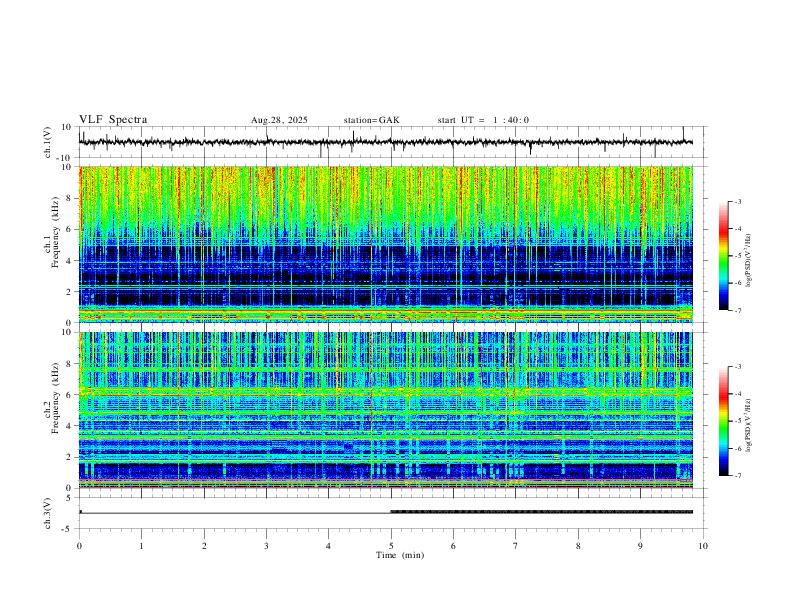Click the ch.1 color scale bar

(723, 256)
